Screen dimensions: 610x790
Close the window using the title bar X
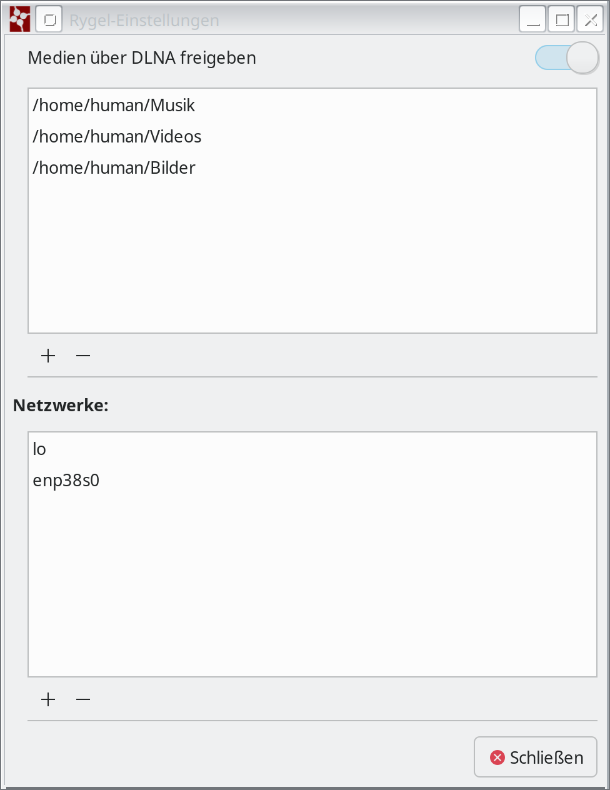(590, 19)
